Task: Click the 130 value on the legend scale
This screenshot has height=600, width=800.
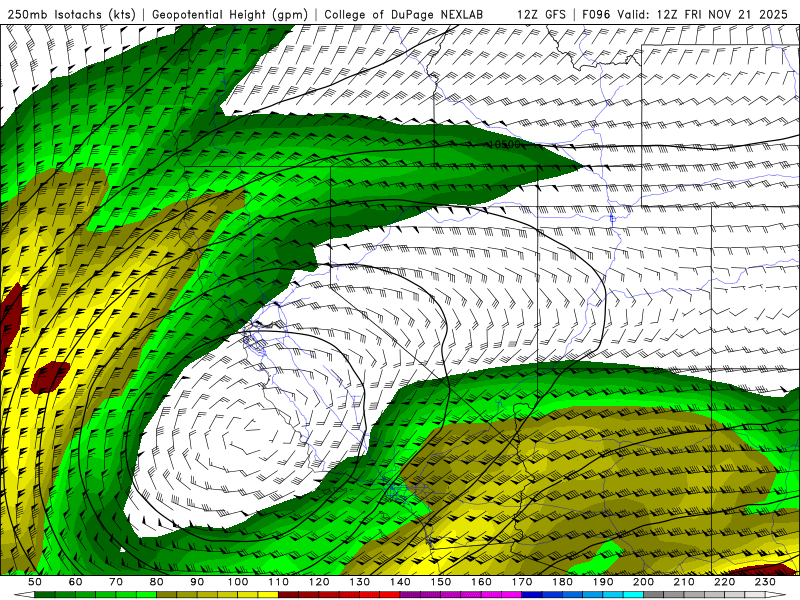Action: pos(360,582)
